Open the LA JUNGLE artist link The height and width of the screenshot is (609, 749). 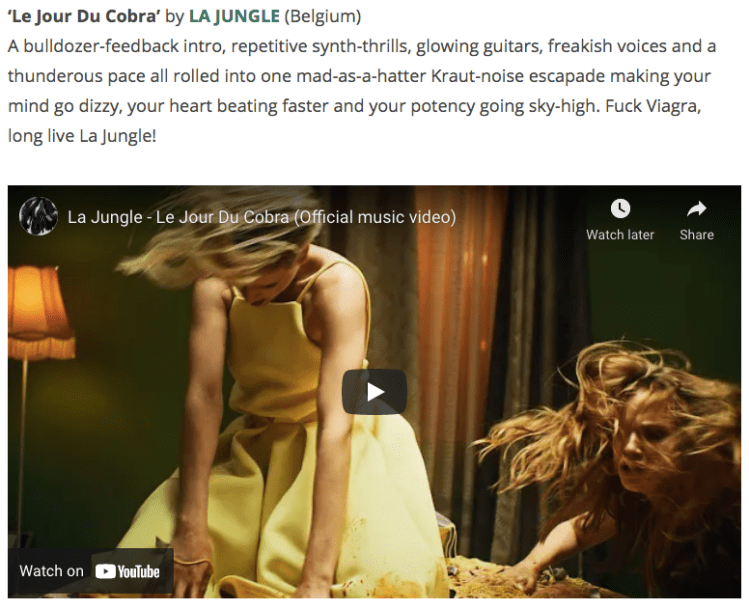coord(234,16)
